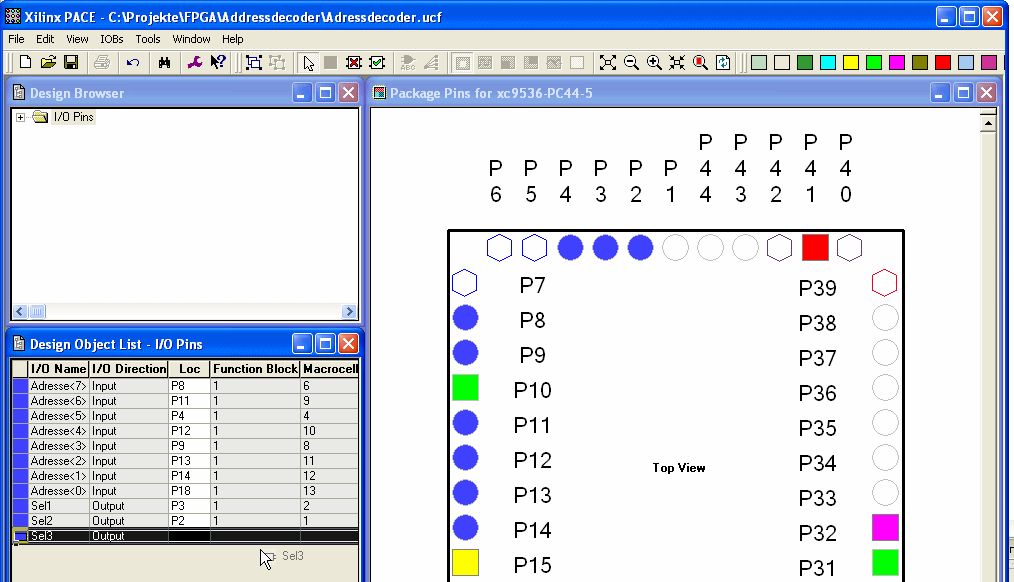Screen dimensions: 1014x582
Task: Pick the cyan toolbar color swatch
Action: tap(828, 62)
